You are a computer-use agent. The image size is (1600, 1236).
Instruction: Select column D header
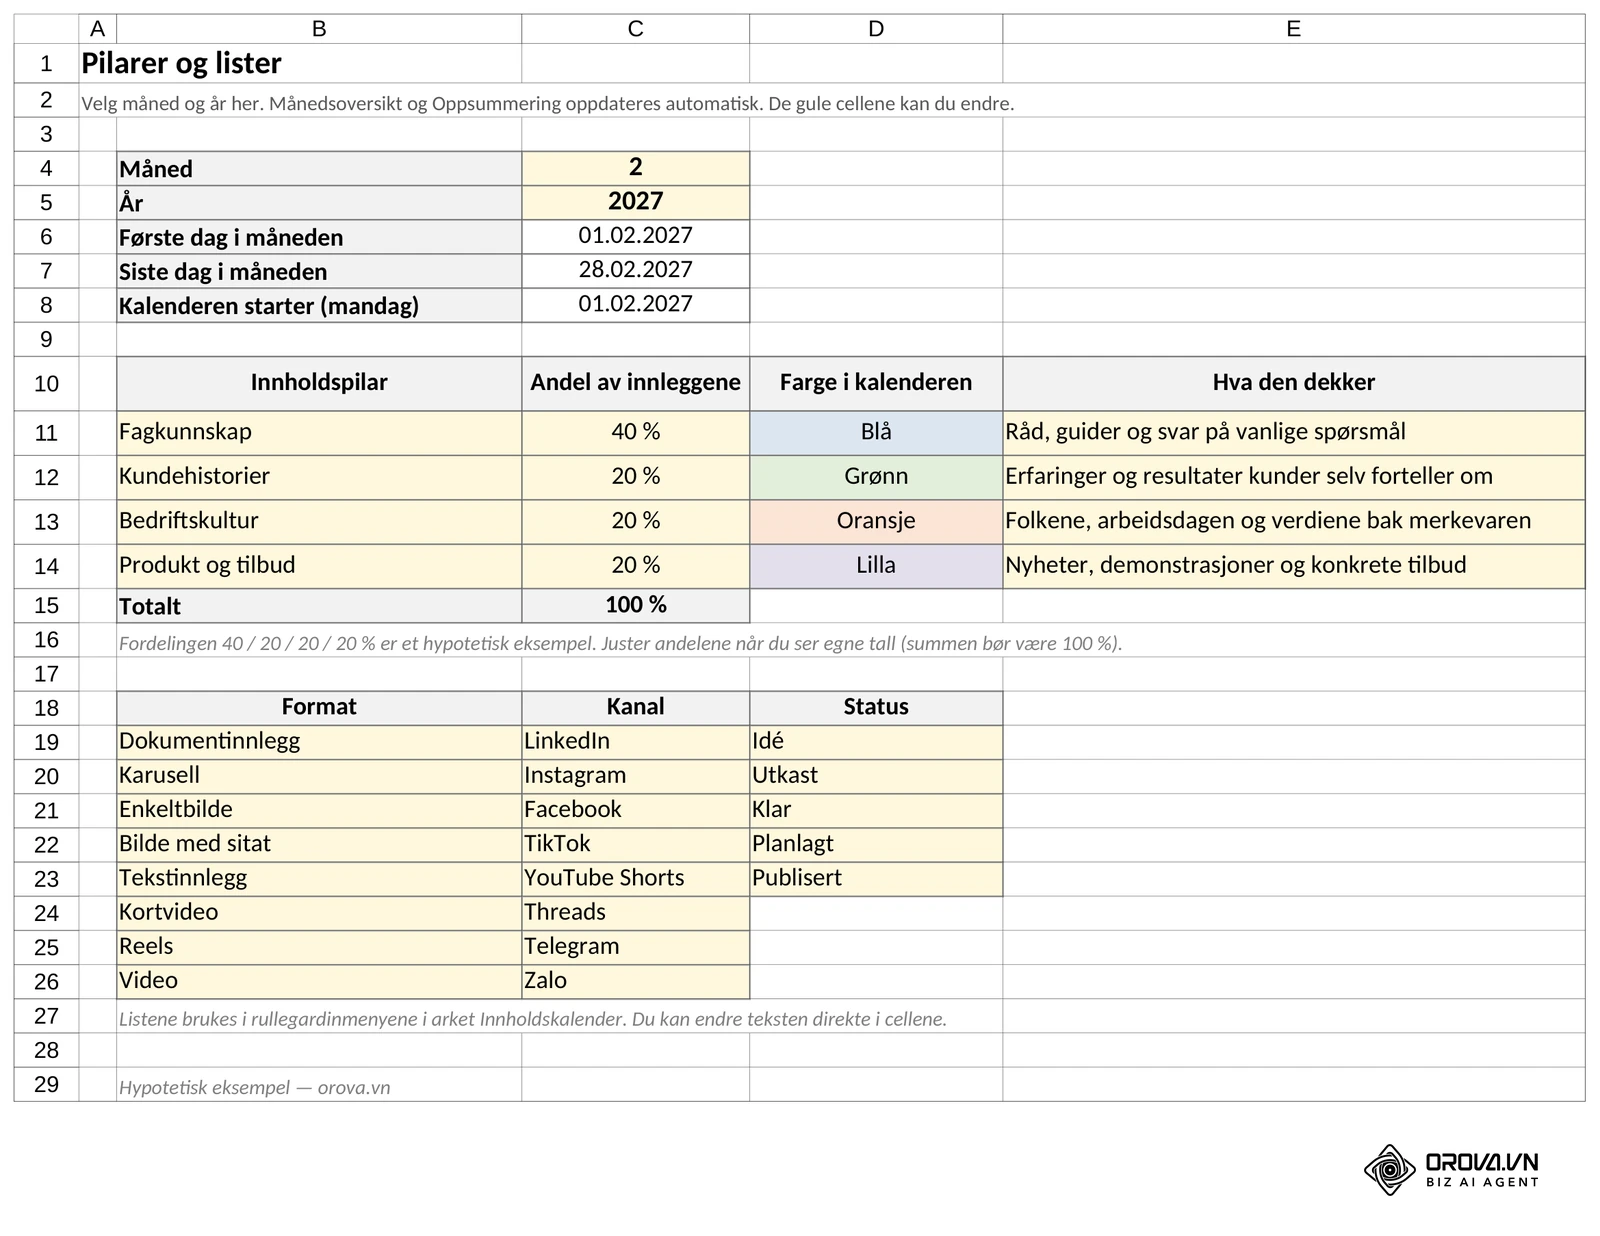pyautogui.click(x=876, y=29)
